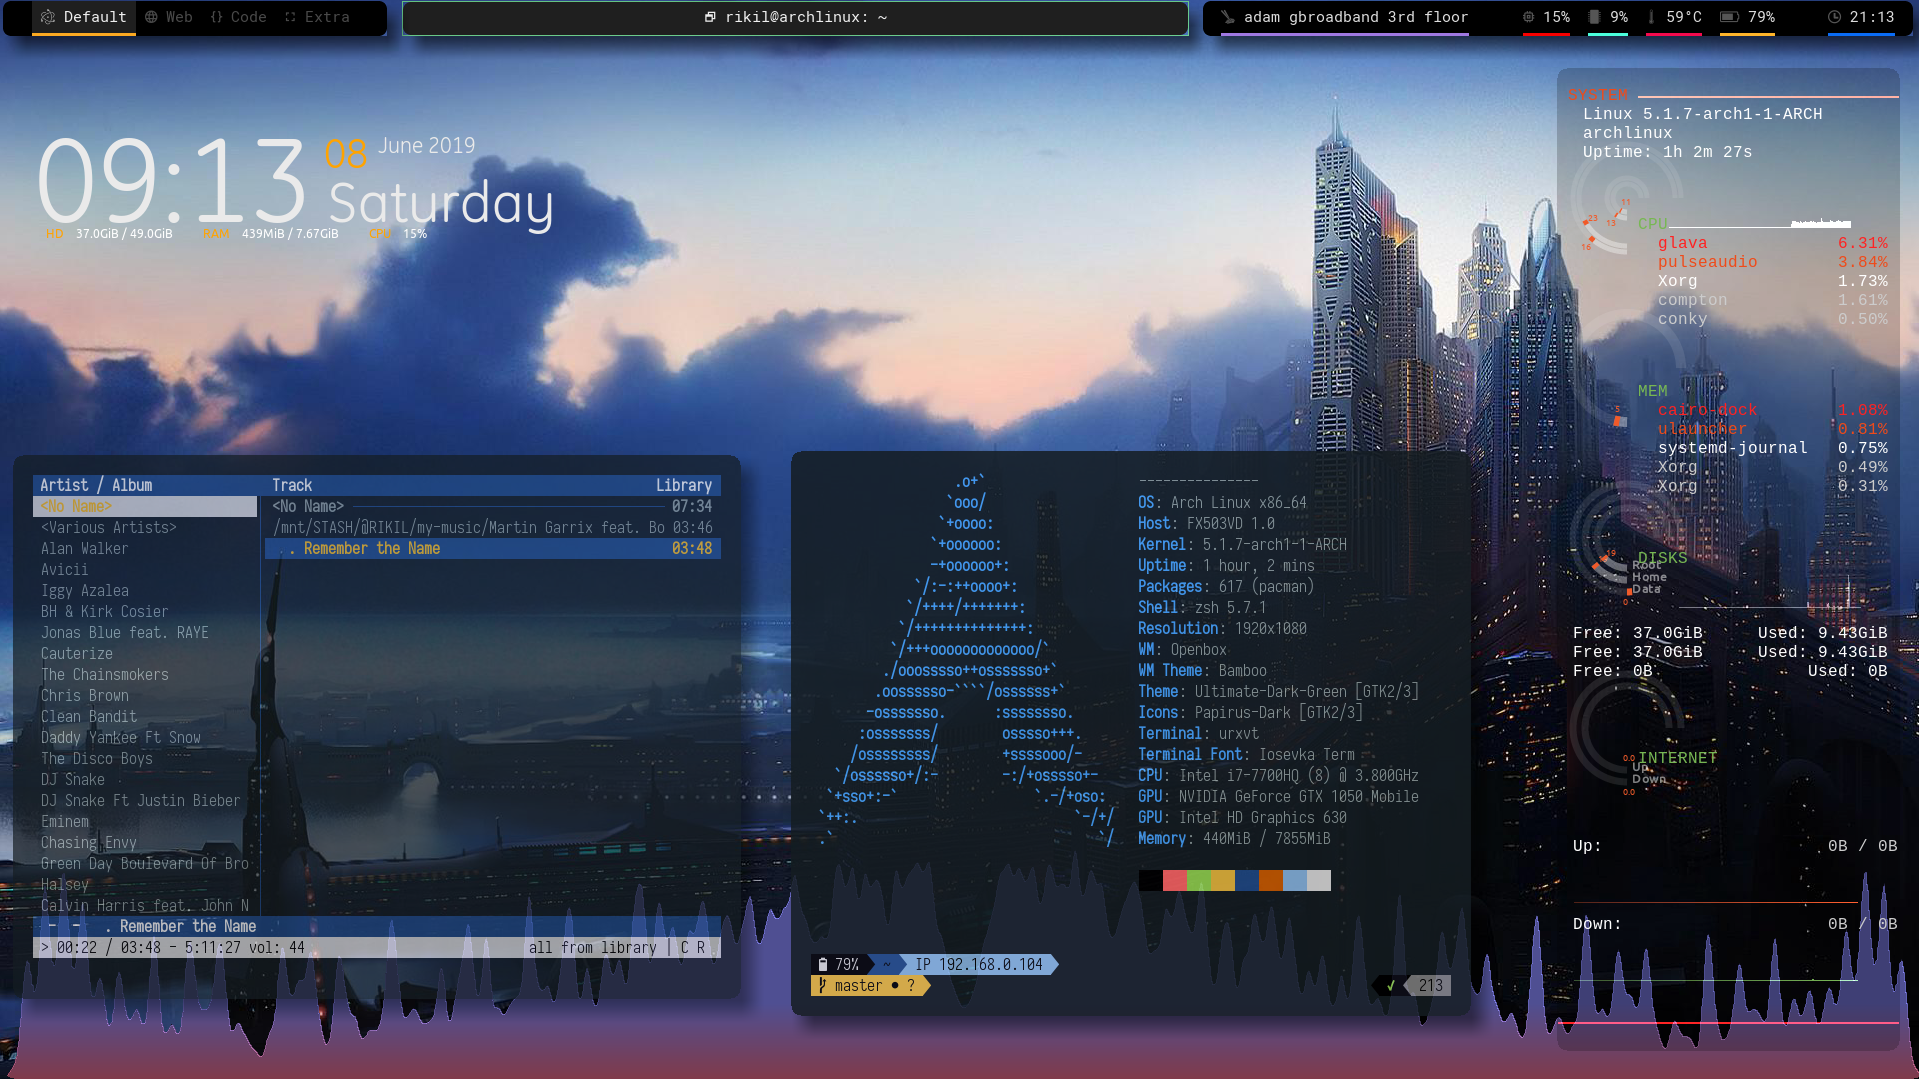The image size is (1919, 1079).
Task: Click the wifi network name in top bar
Action: 1356,17
